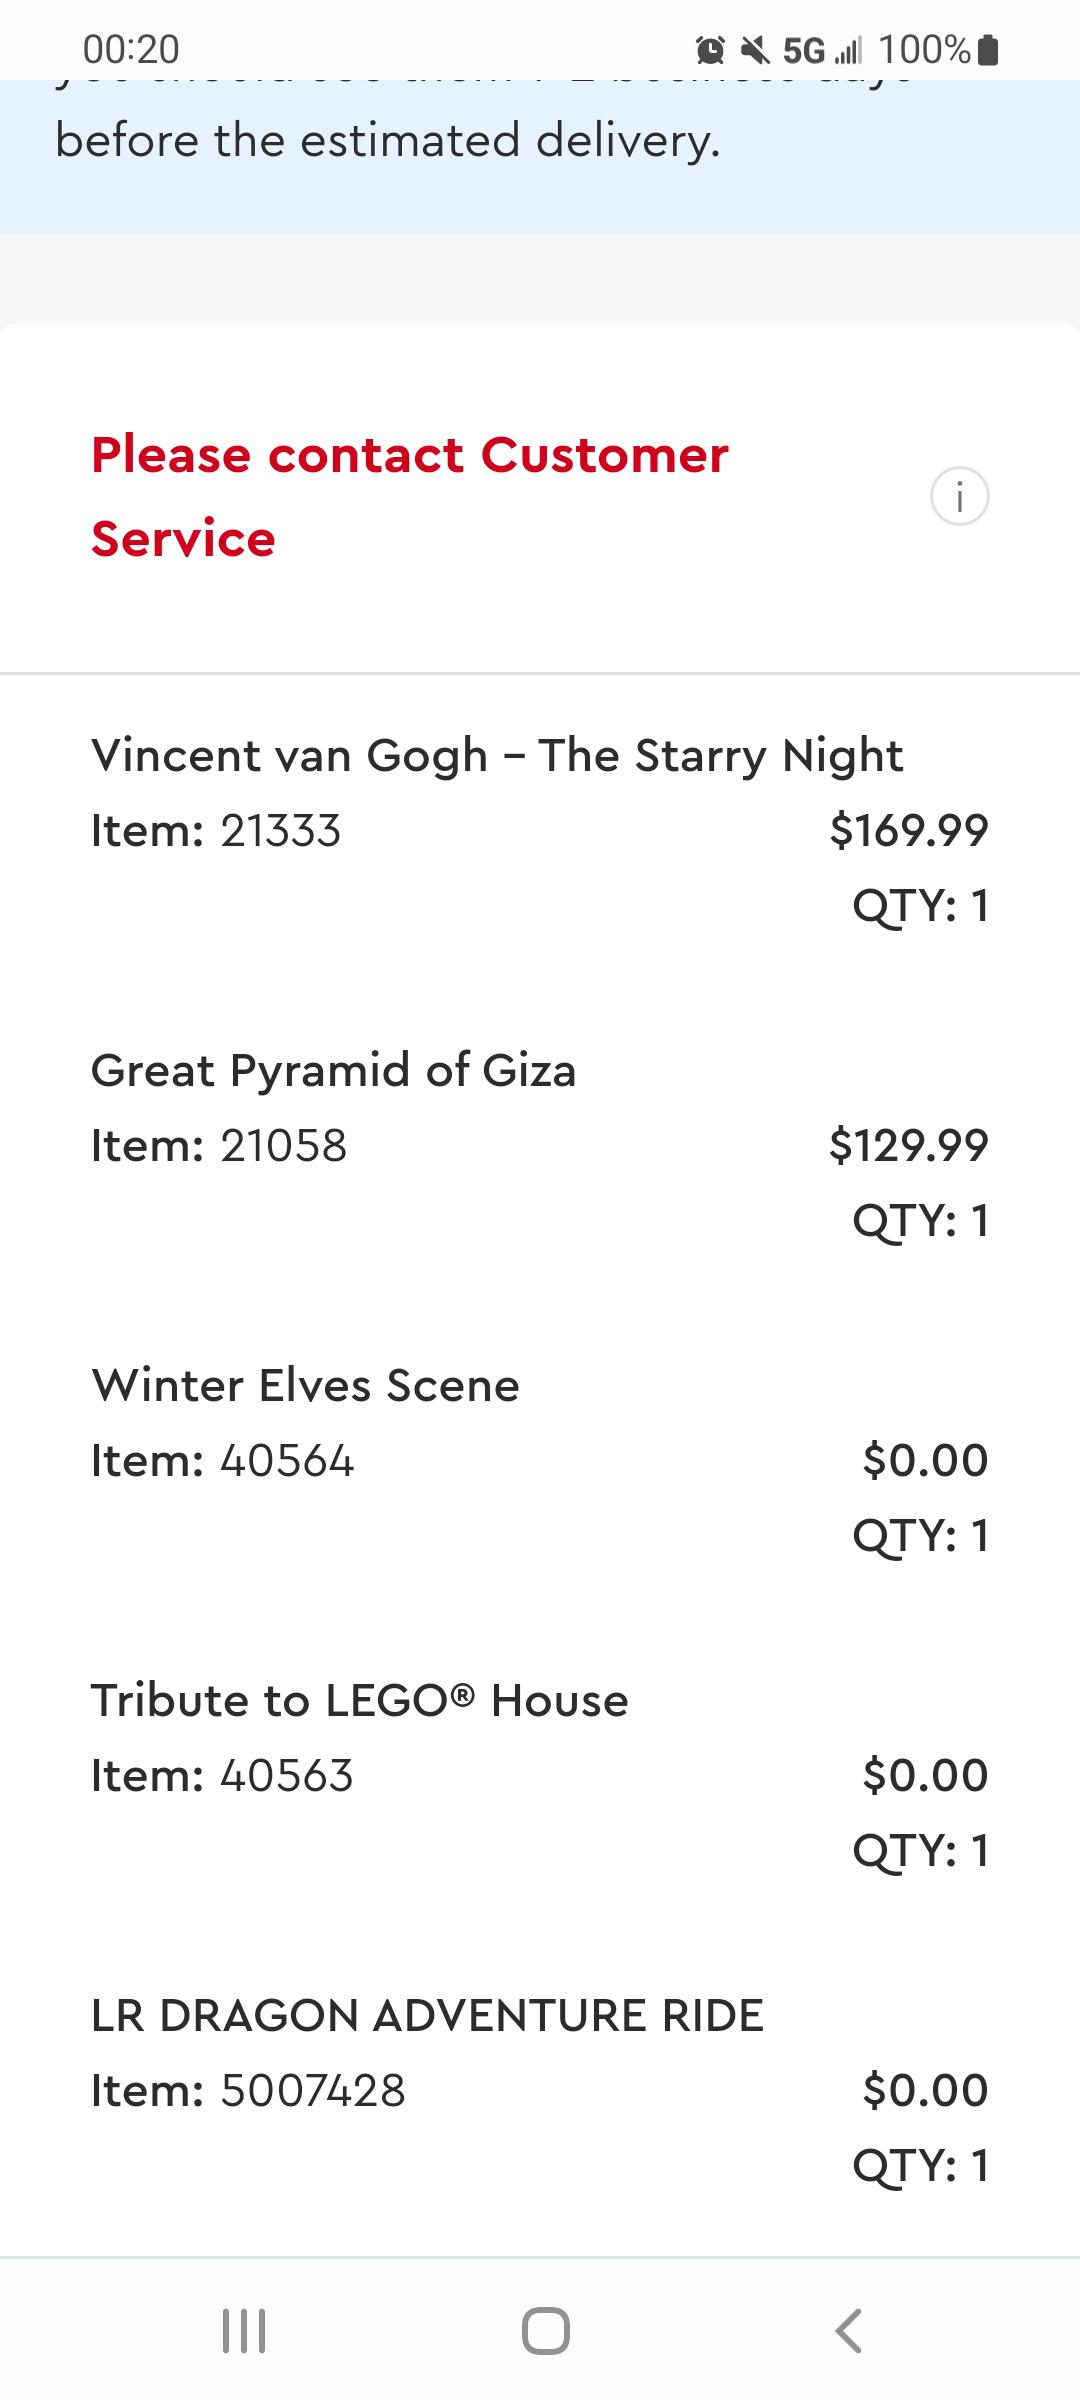Tap the info icon beside Customer Service
This screenshot has width=1080, height=2400.
[x=959, y=496]
